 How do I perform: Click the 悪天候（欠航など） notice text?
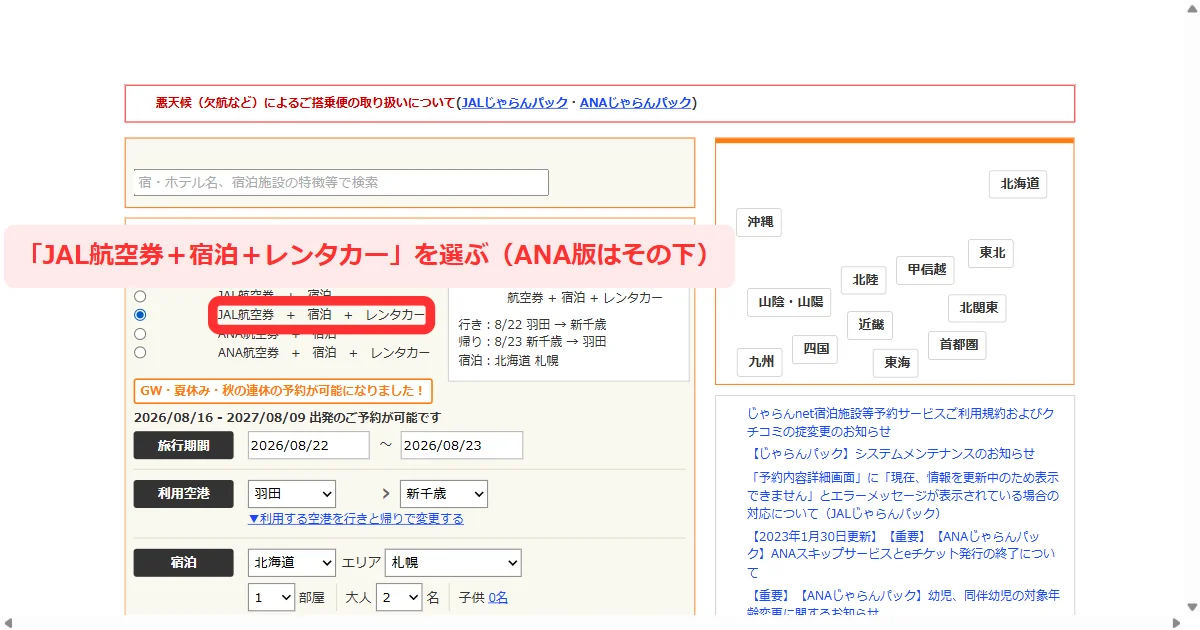(x=305, y=103)
